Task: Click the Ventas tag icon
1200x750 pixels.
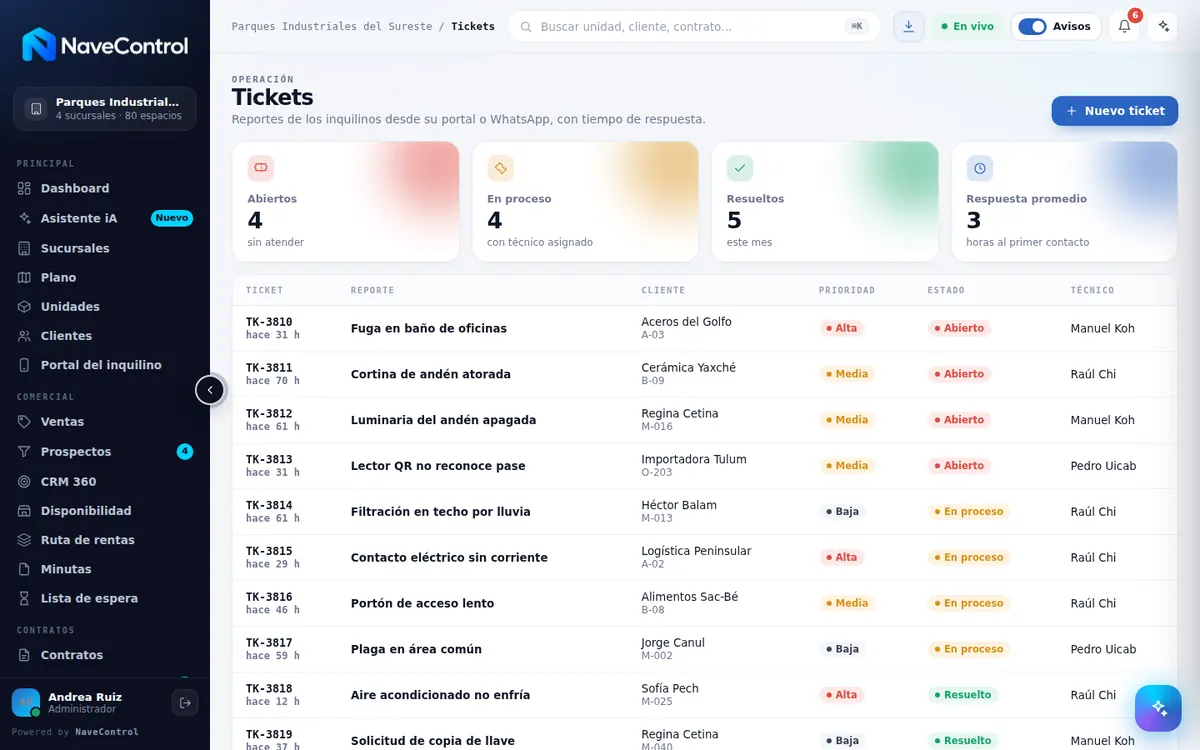Action: click(x=25, y=422)
